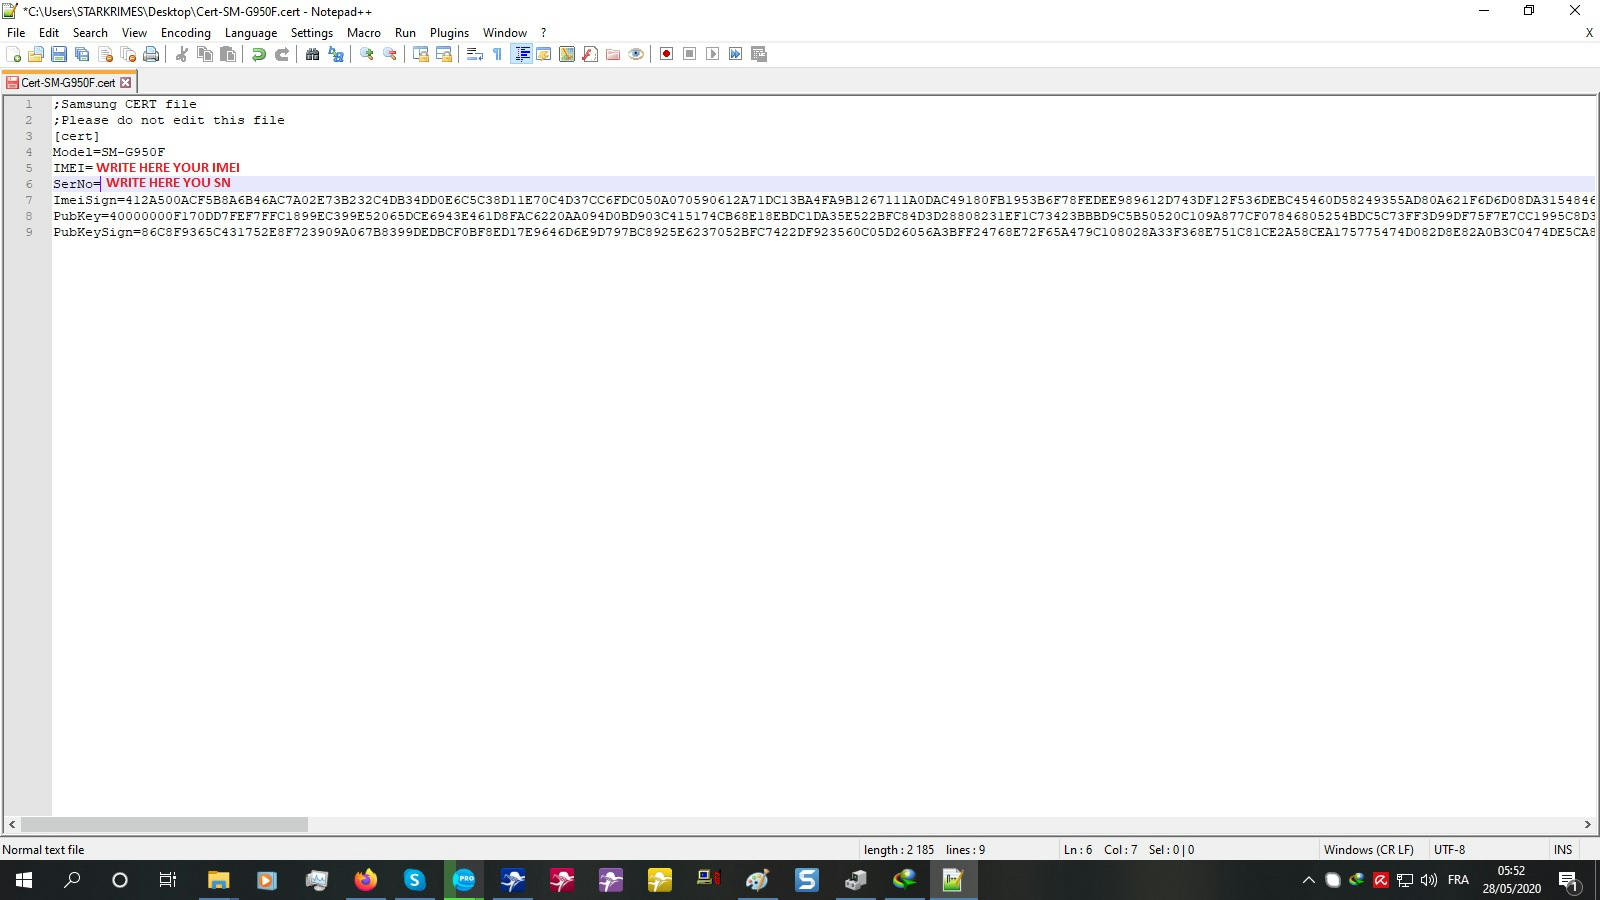
Task: Click the horizontal scrollbar's right arrow
Action: (1587, 825)
